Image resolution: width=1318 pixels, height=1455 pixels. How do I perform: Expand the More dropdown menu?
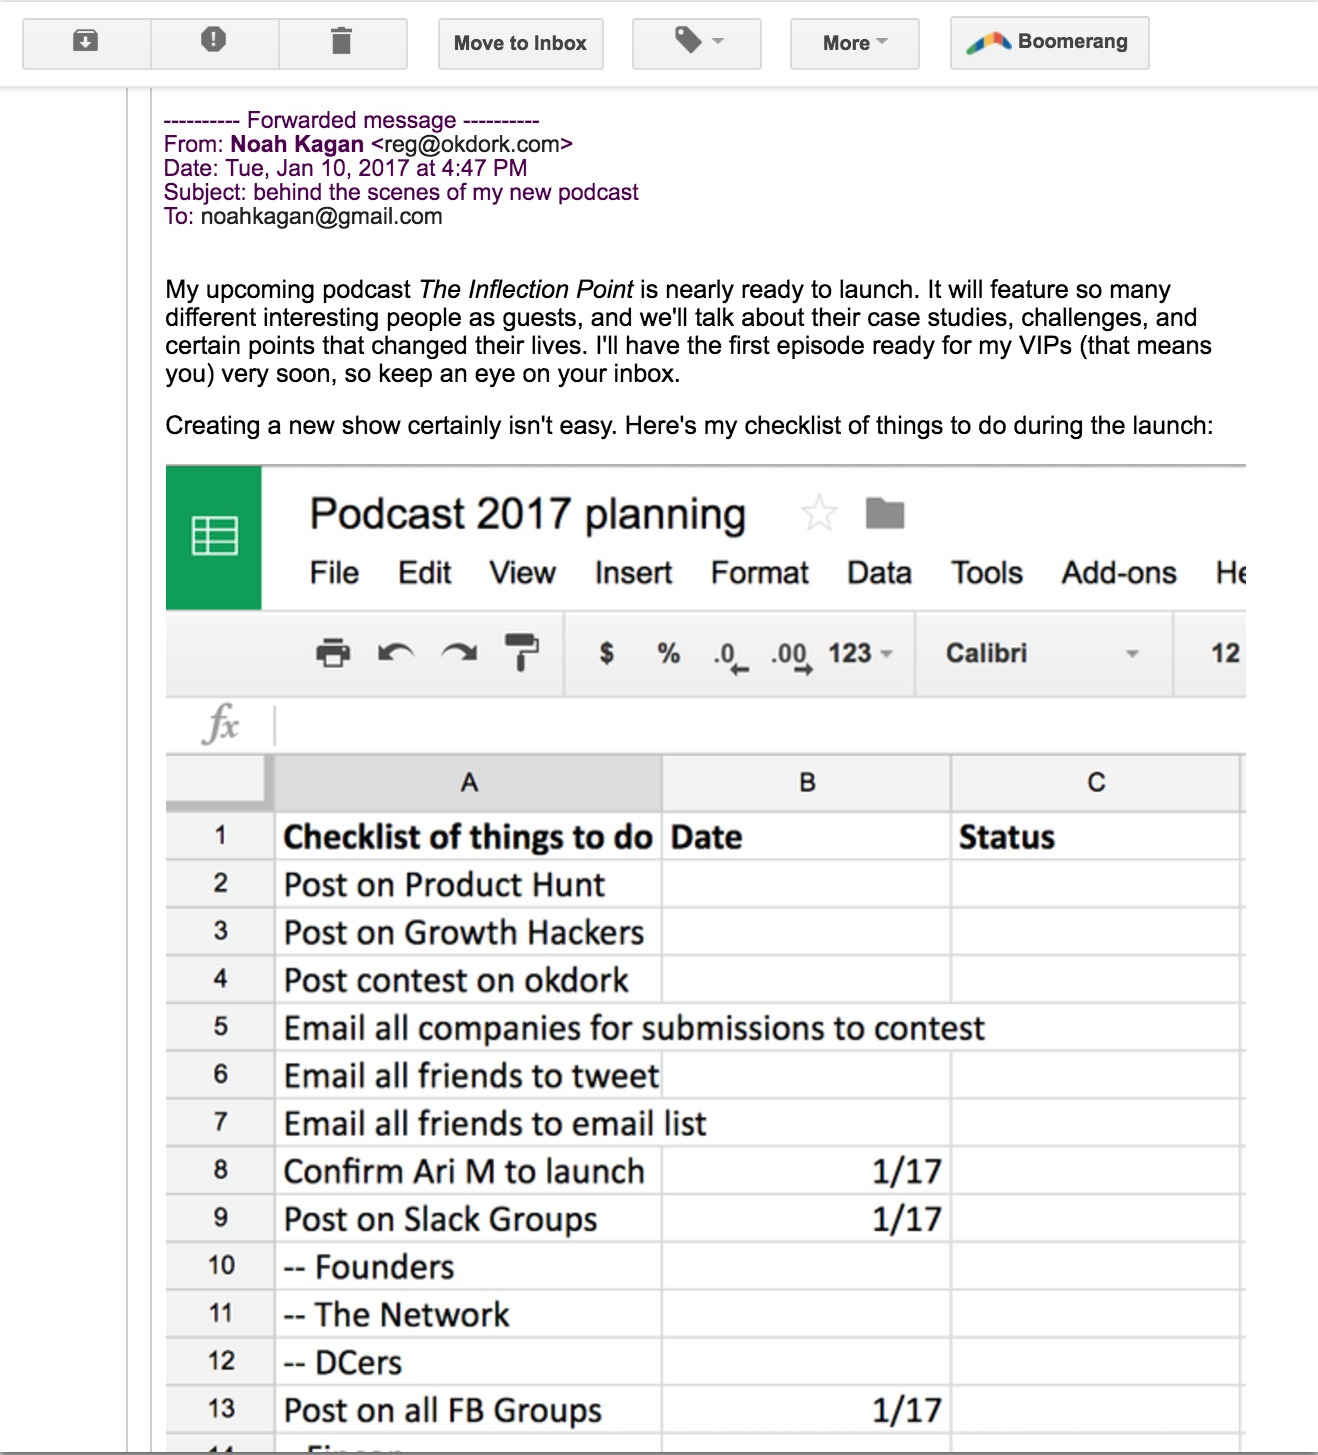coord(855,43)
